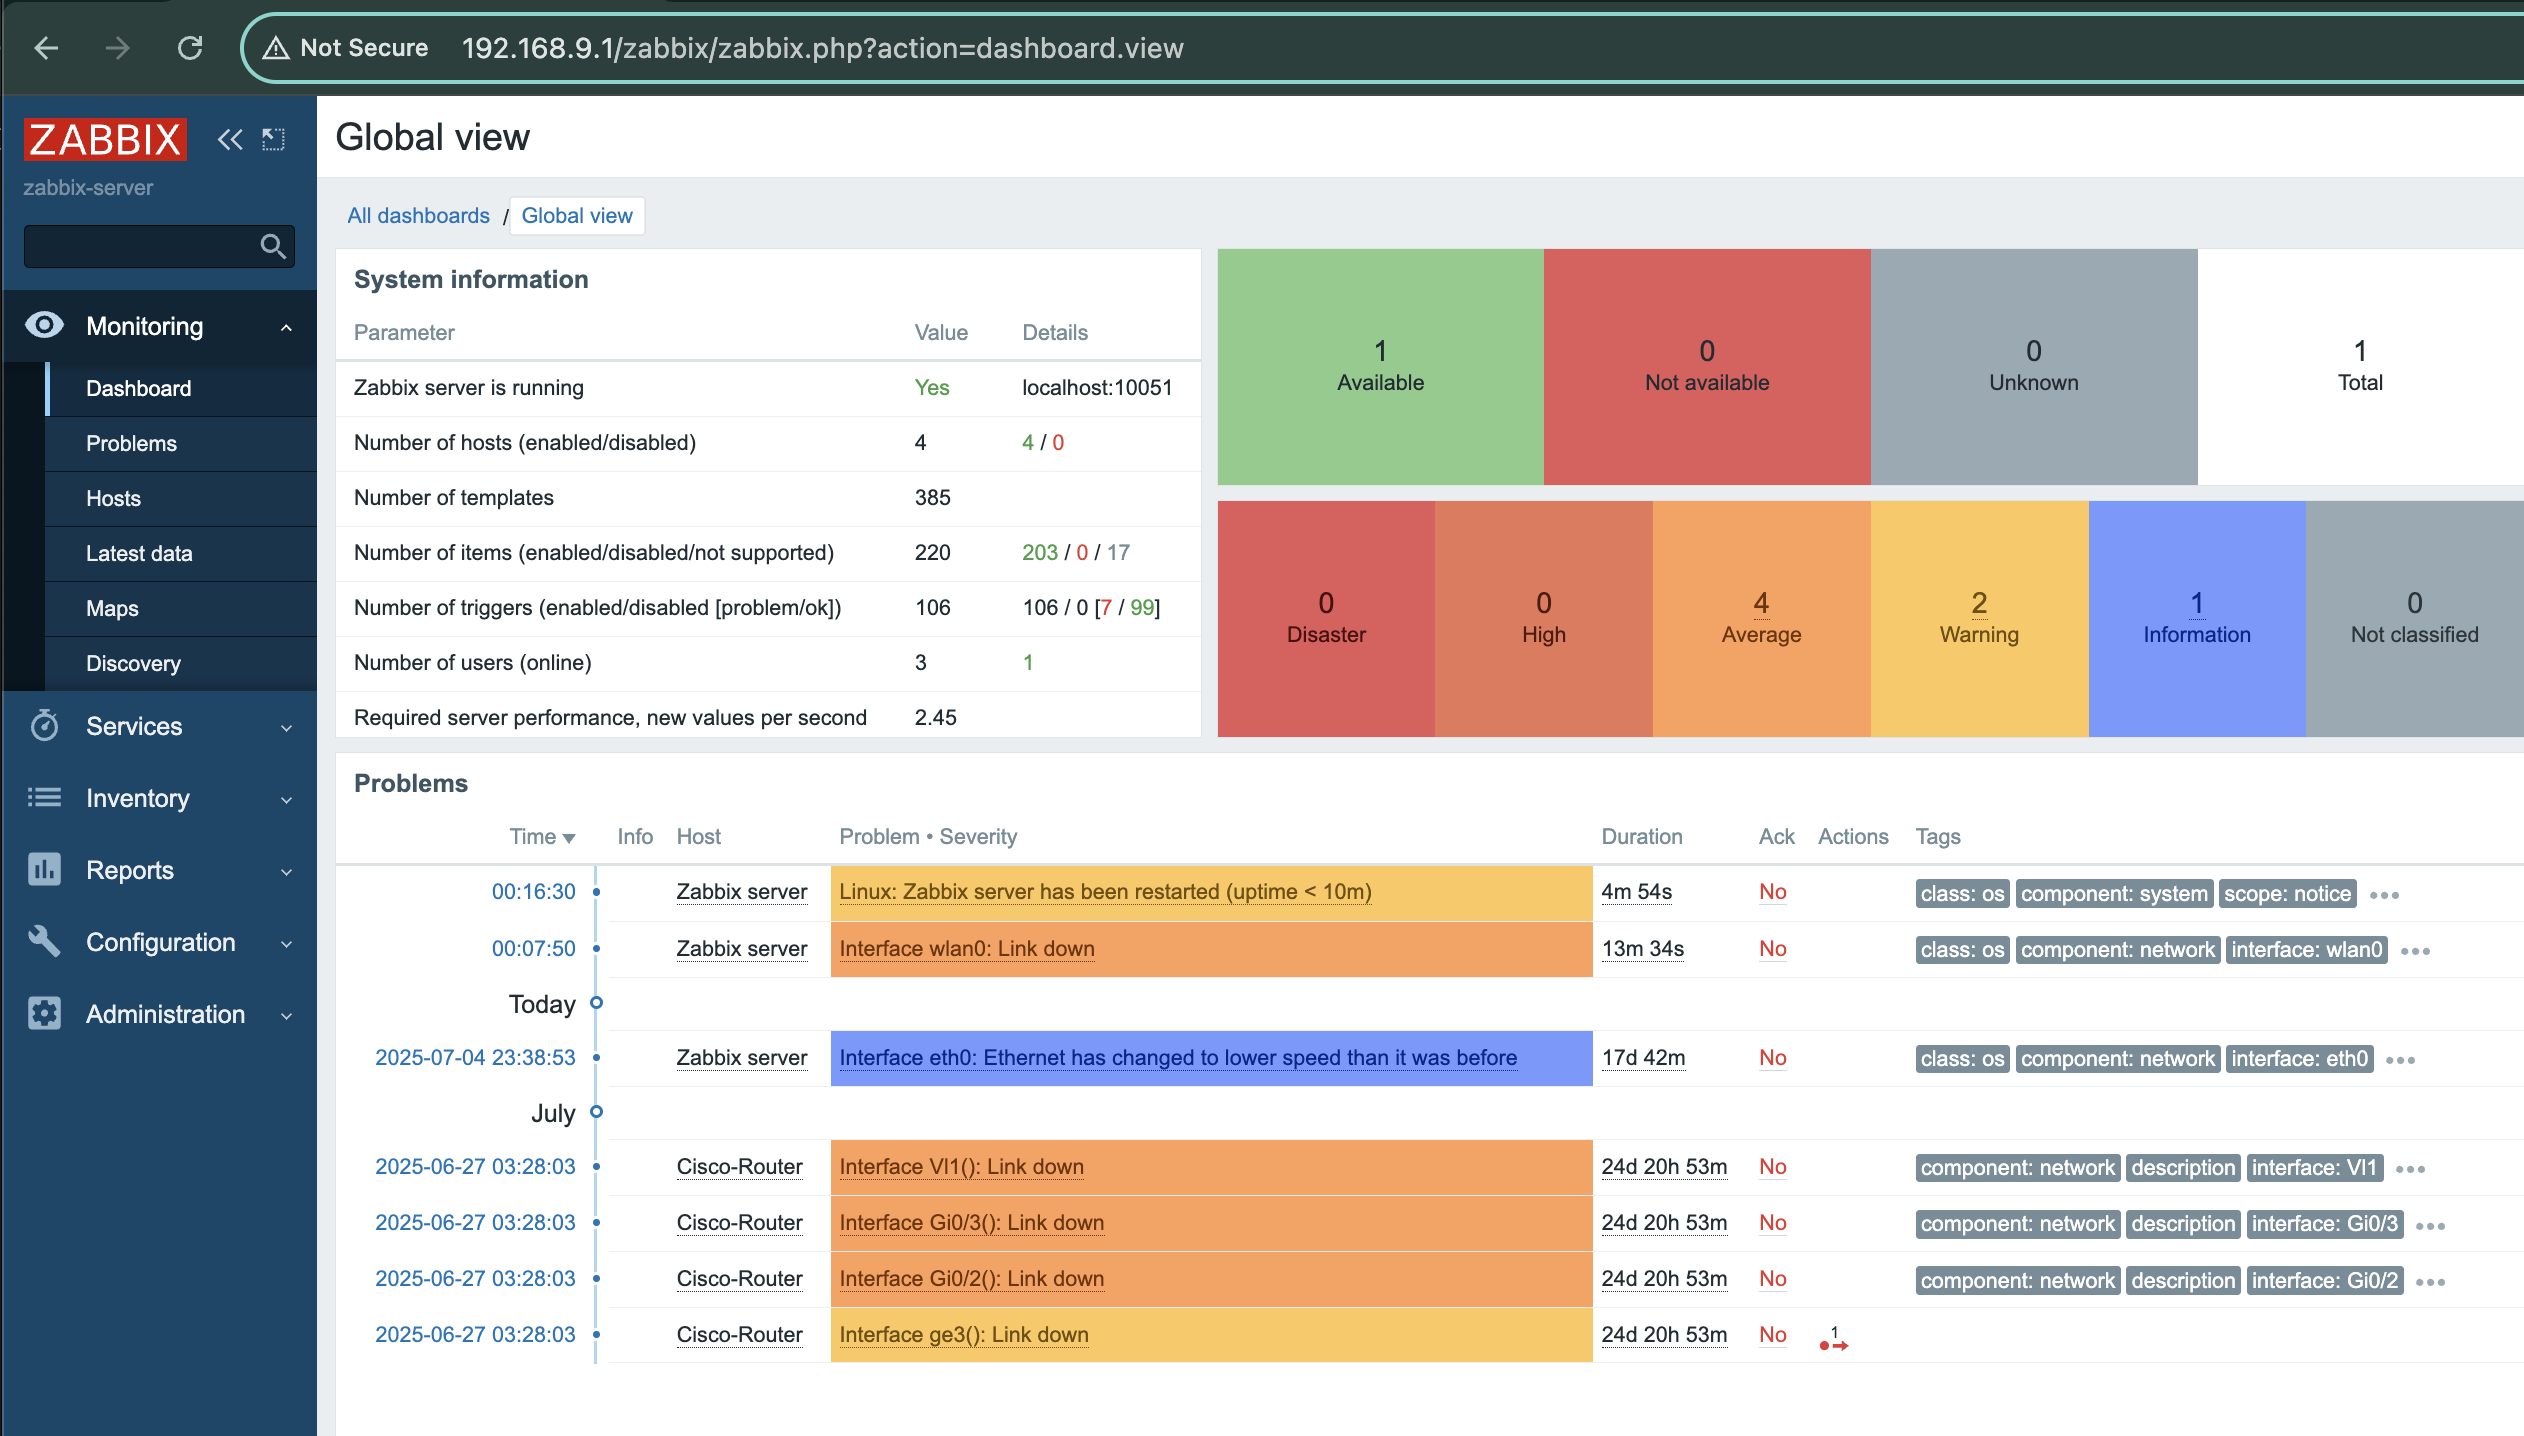The width and height of the screenshot is (2524, 1436).
Task: Click the Not Secure warning icon
Action: click(276, 48)
